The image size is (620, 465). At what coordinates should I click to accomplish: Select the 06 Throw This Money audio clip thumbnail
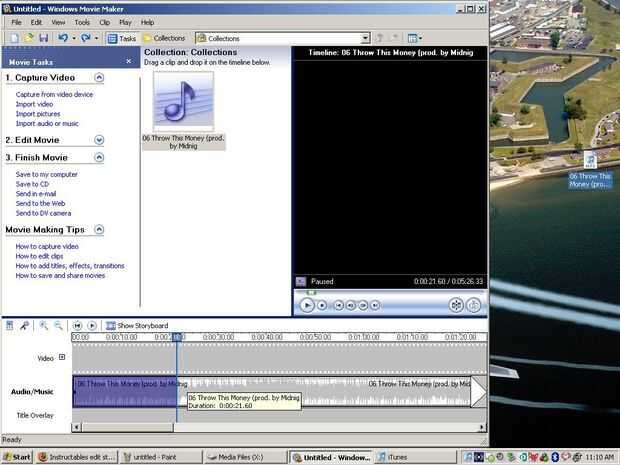coord(183,102)
